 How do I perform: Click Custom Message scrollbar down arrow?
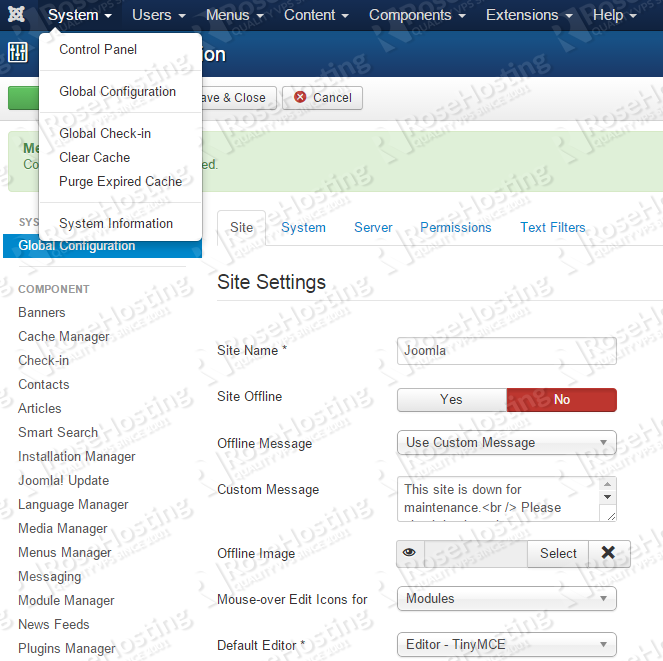[608, 497]
